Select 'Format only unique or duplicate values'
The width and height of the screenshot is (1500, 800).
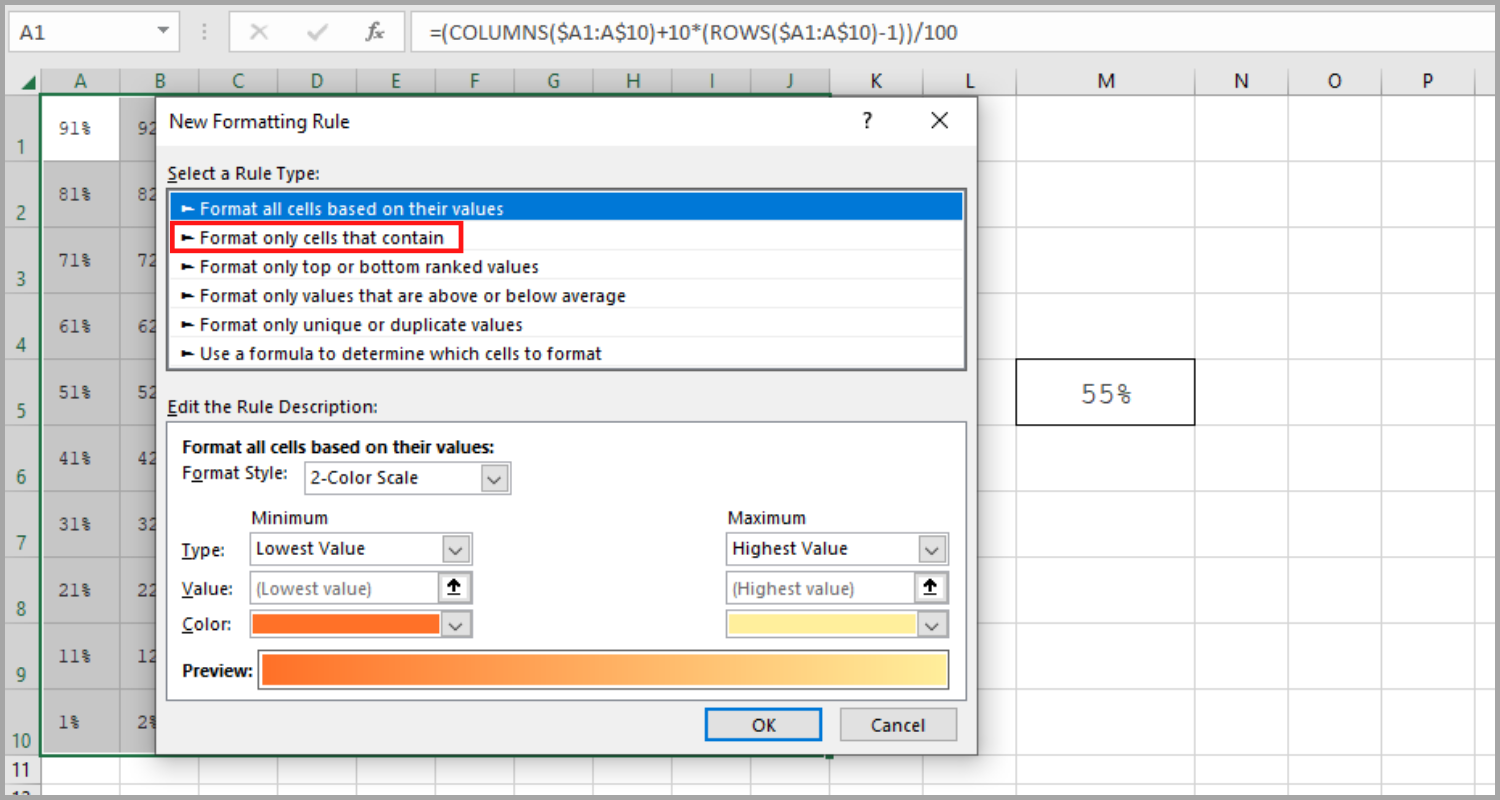click(360, 325)
